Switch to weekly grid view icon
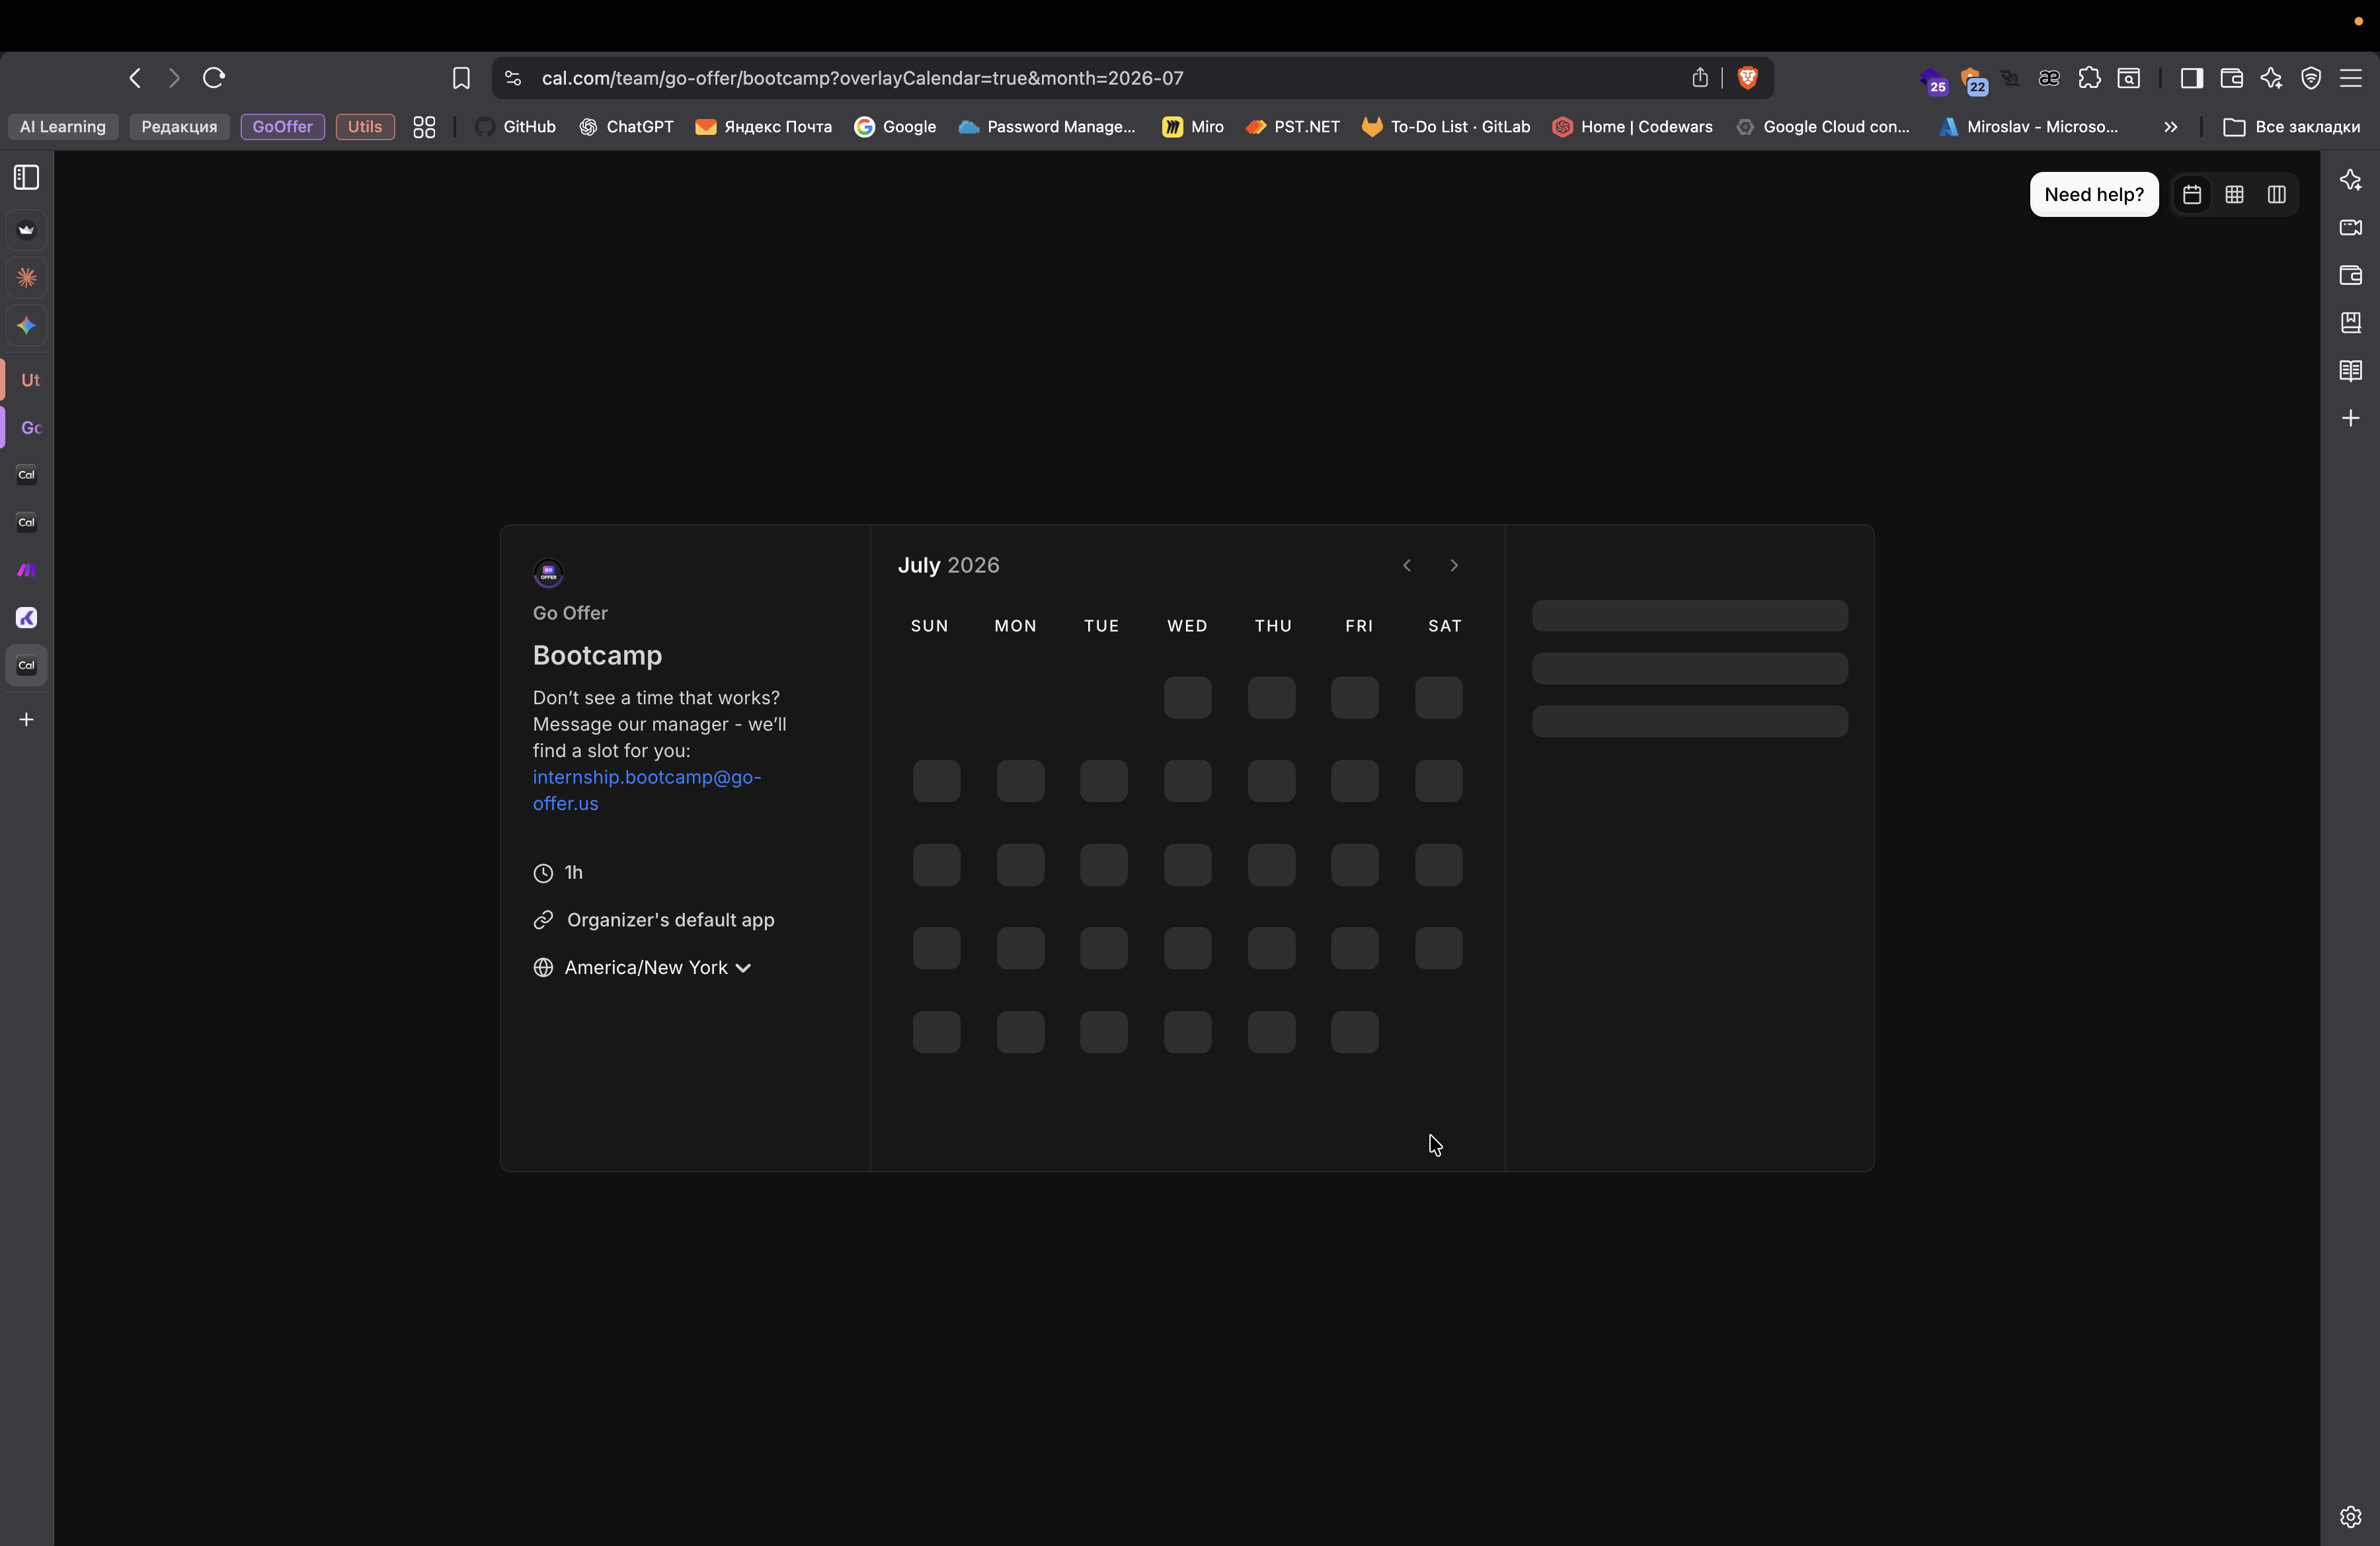Screen dimensions: 2380x1546 pos(2234,195)
